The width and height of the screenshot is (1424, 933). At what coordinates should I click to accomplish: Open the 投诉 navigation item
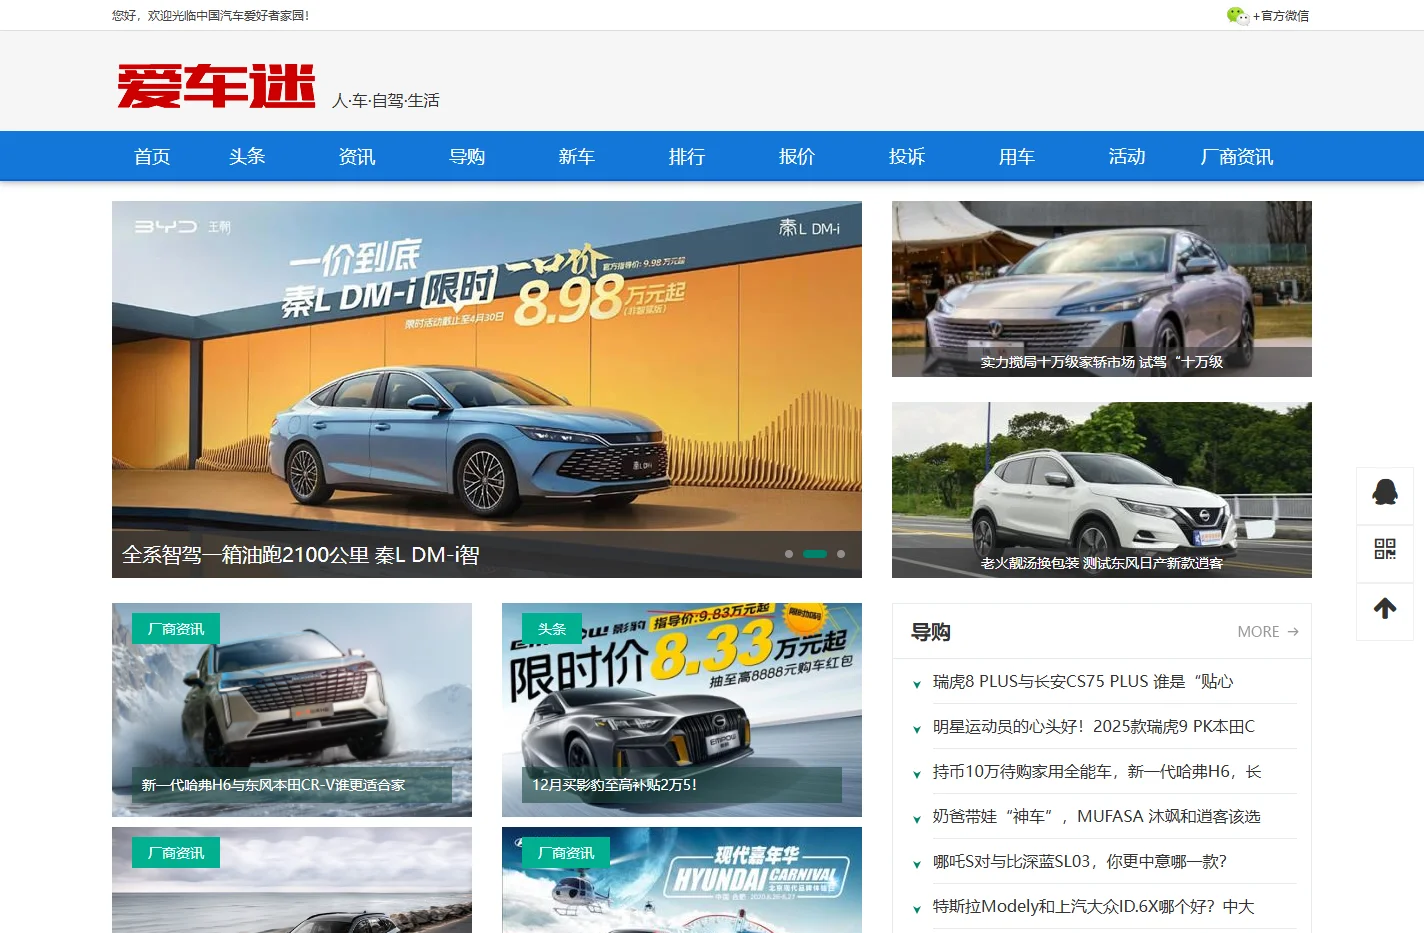tap(907, 156)
